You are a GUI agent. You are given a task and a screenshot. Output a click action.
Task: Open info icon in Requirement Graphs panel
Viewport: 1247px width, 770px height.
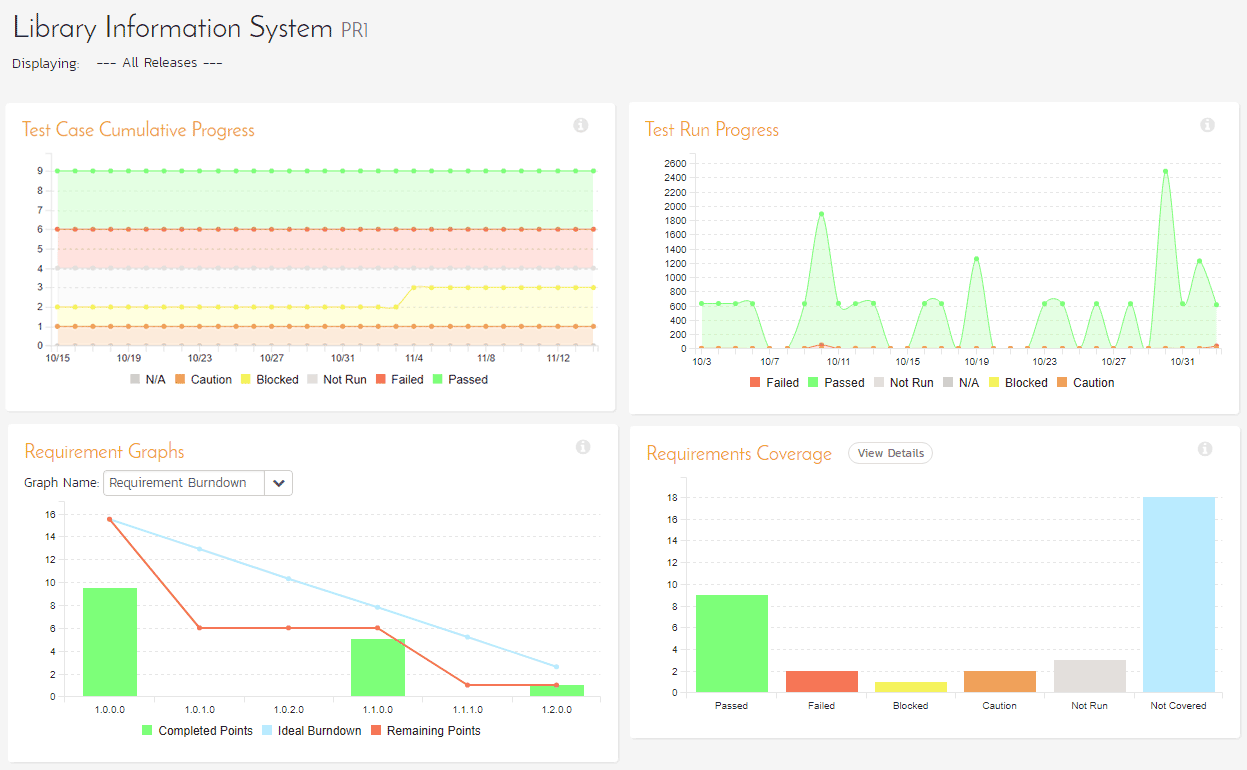tap(583, 448)
